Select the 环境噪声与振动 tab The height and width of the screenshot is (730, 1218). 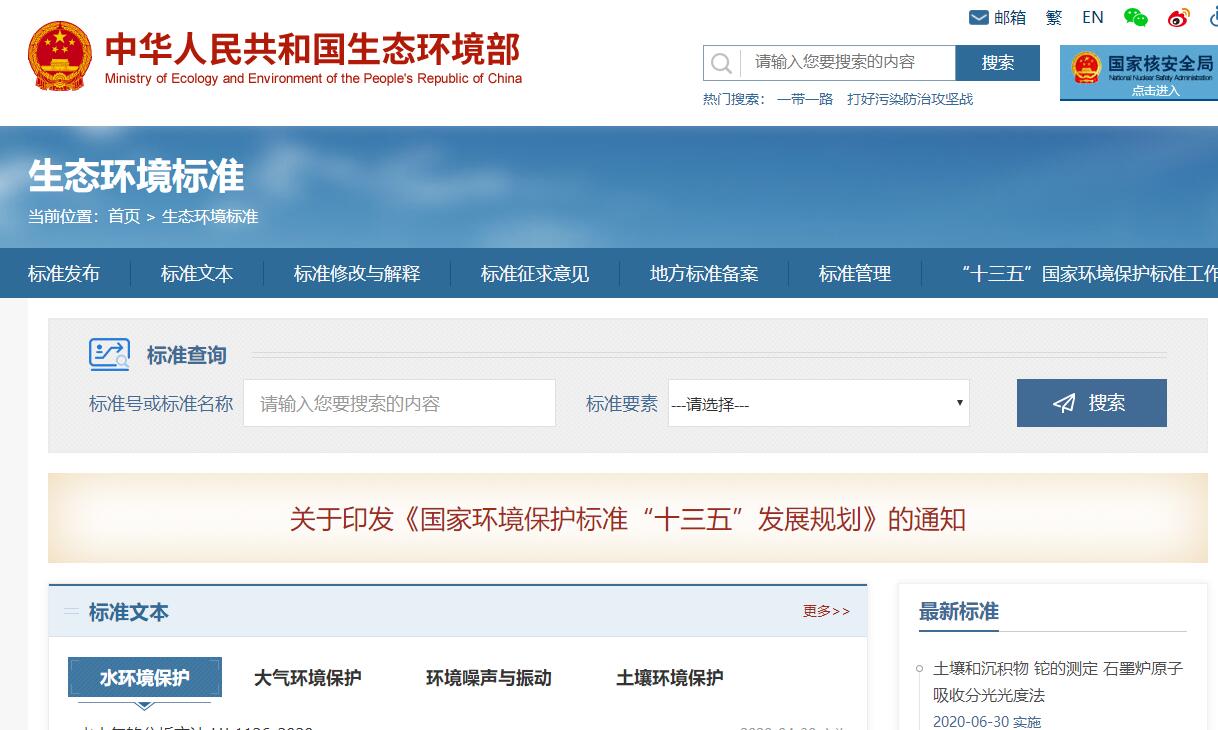pos(489,677)
